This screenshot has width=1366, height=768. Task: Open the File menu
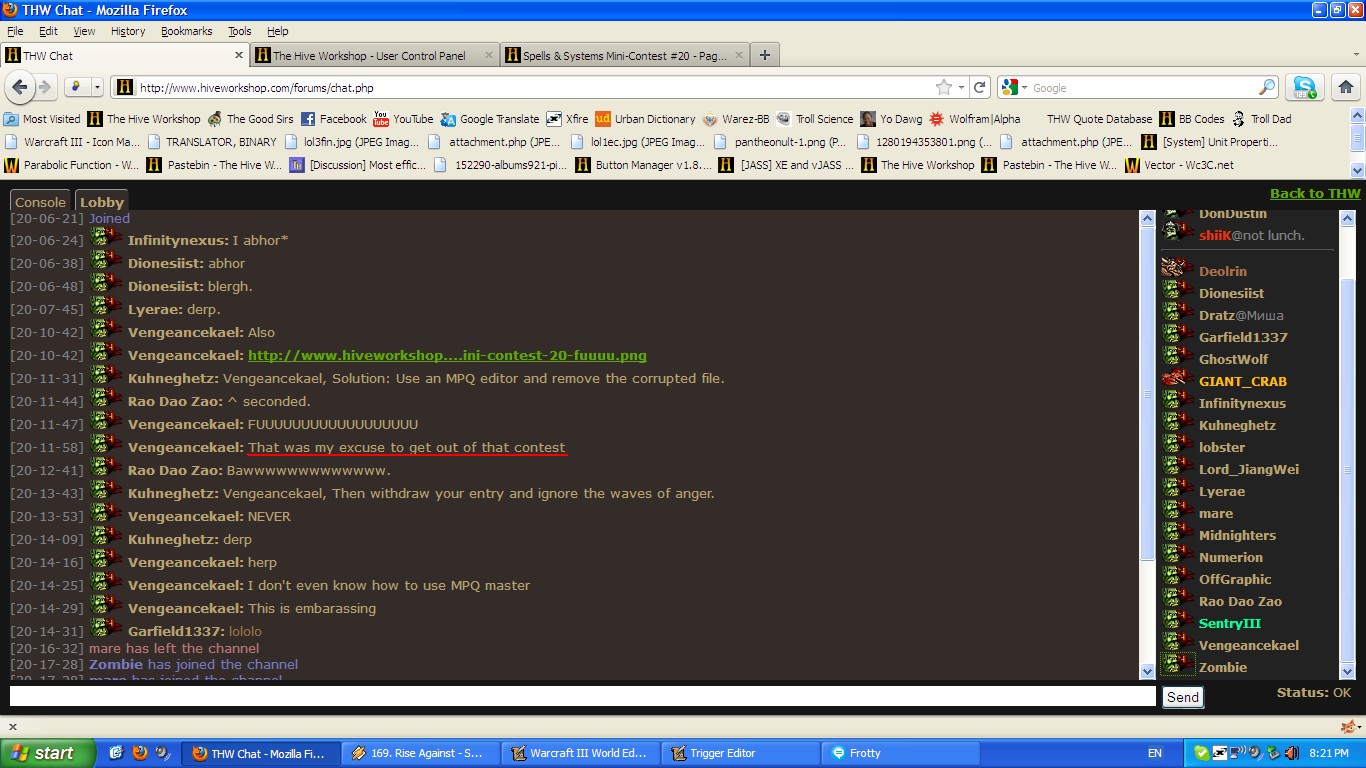coord(15,31)
